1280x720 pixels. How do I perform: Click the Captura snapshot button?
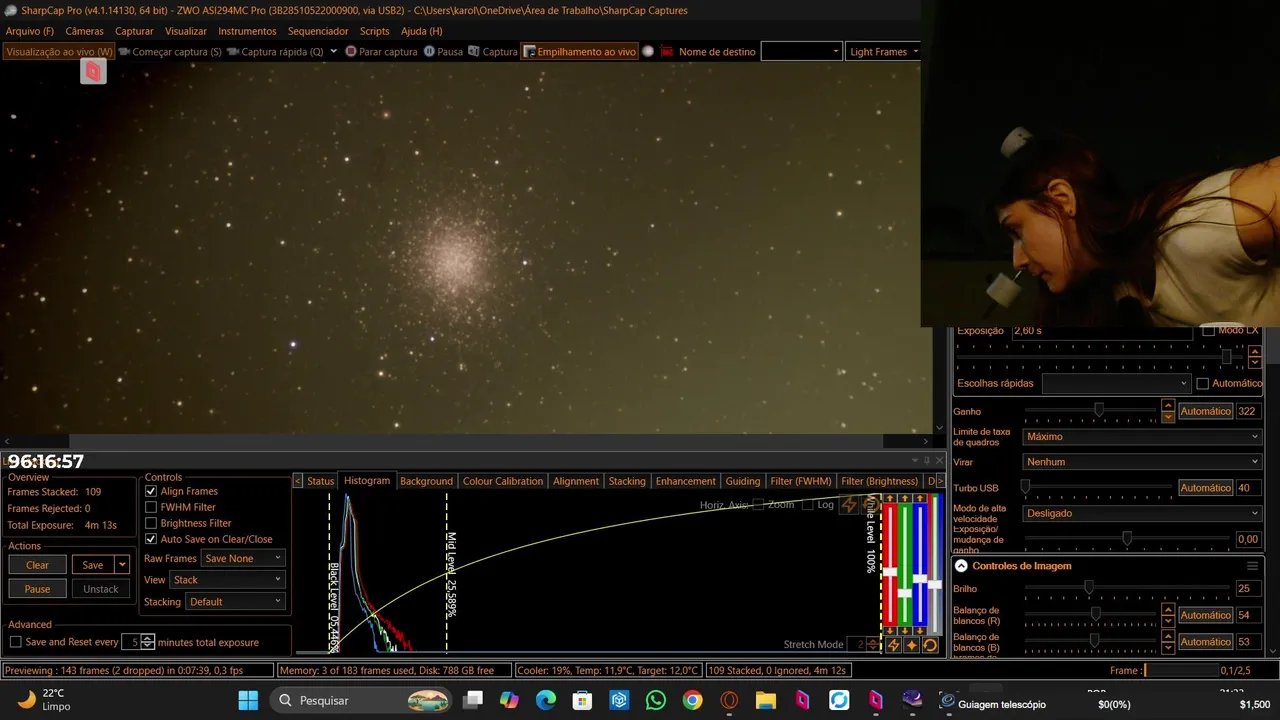[493, 52]
